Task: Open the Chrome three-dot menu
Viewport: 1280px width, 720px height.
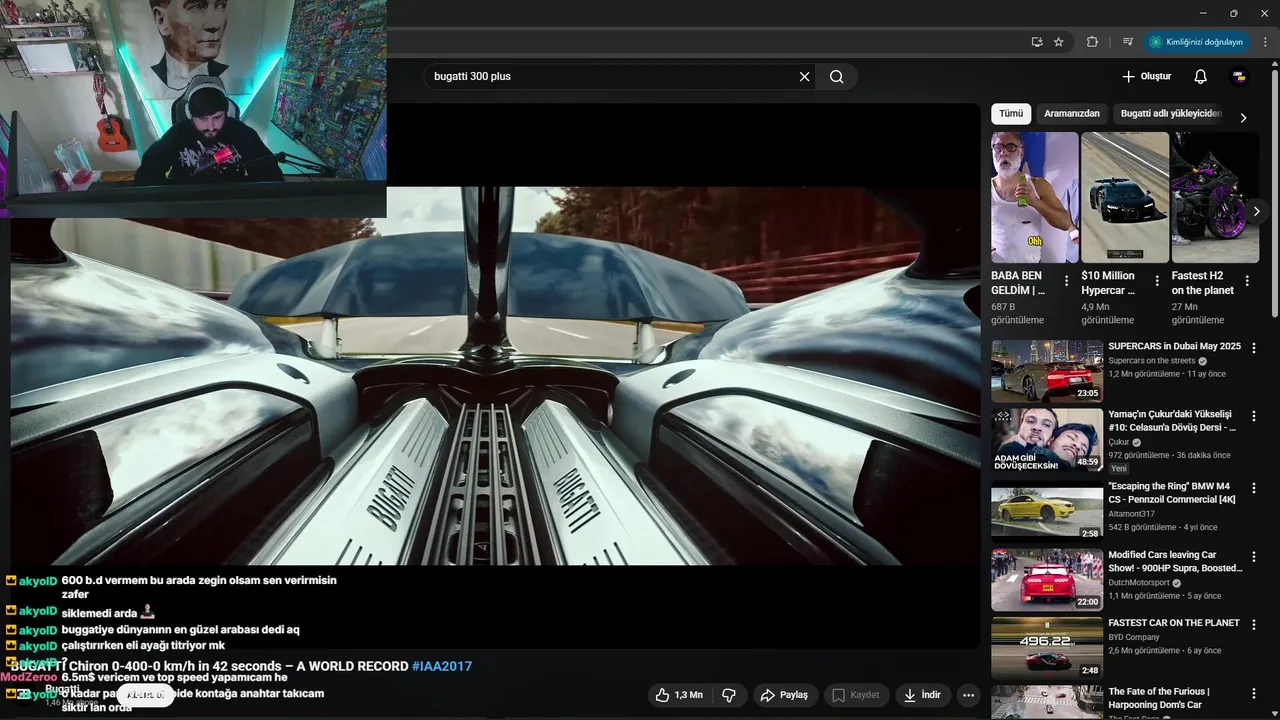Action: 1265,42
